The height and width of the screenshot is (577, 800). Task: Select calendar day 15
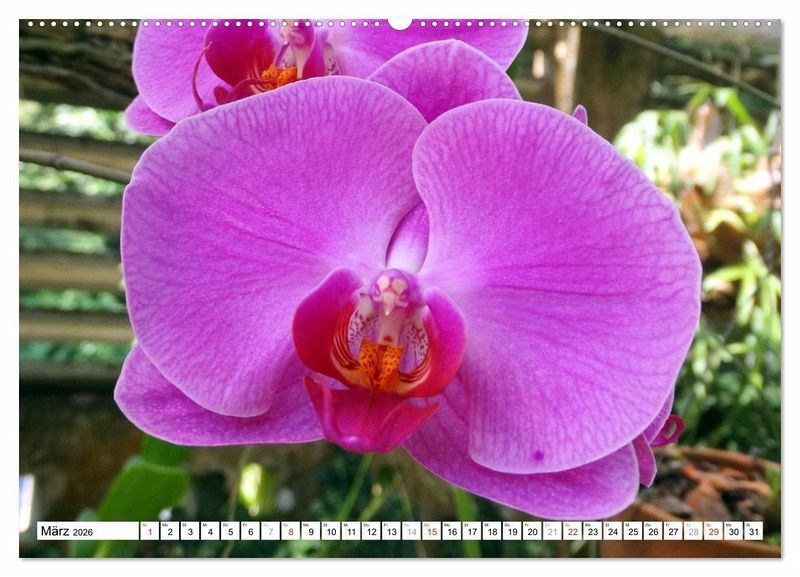click(432, 531)
